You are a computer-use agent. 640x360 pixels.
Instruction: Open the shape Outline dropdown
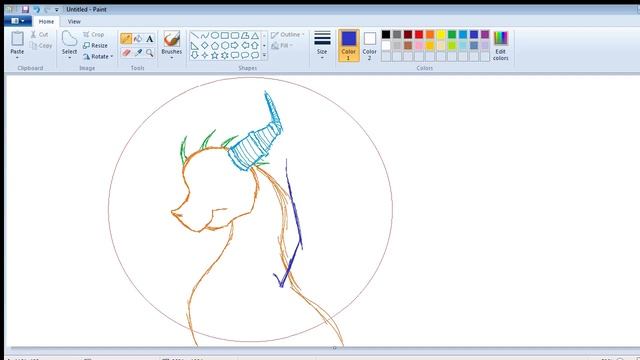288,35
